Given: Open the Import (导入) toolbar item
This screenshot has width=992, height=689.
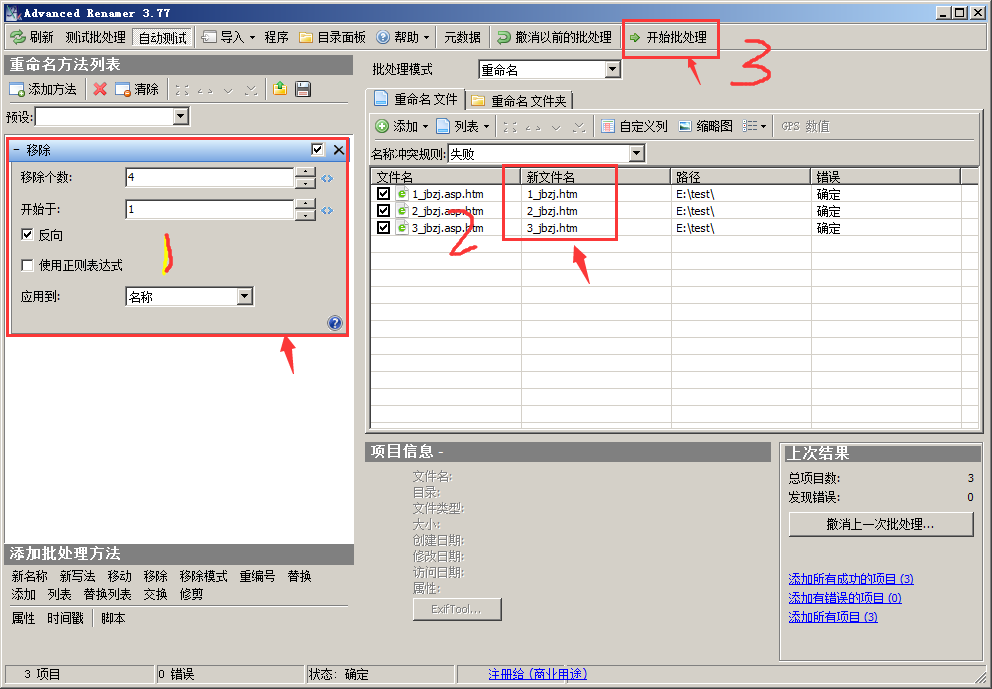Looking at the screenshot, I should [x=228, y=37].
